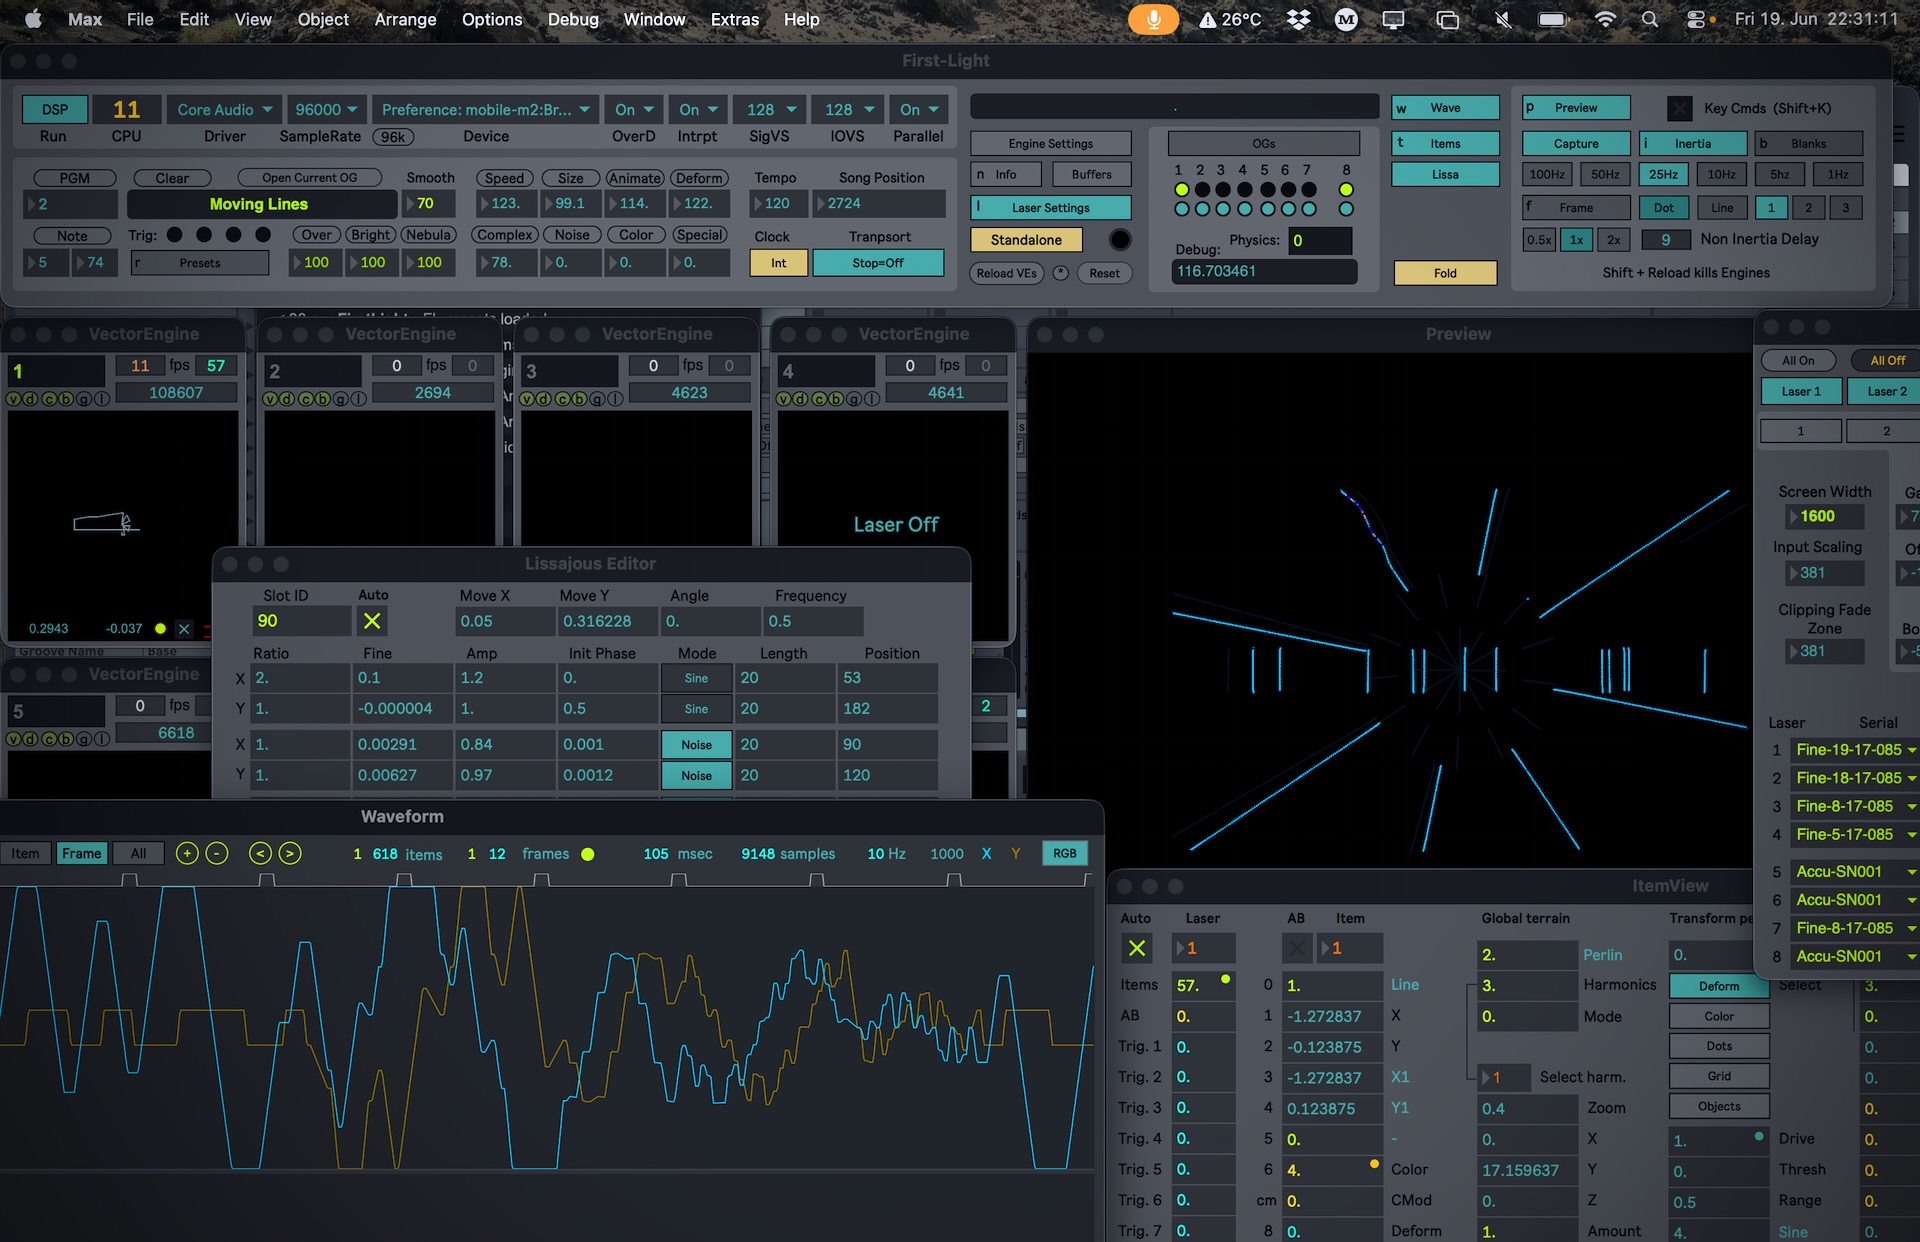Open the Parallel On dropdown

click(919, 109)
